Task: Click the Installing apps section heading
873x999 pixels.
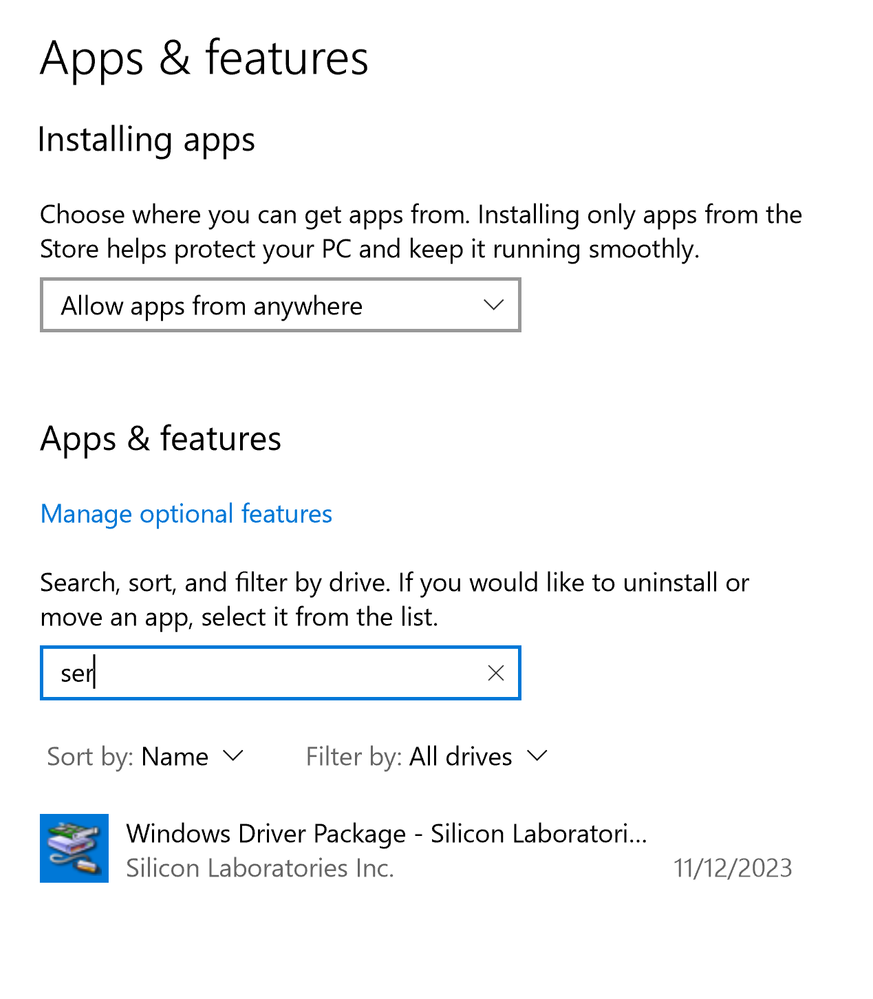Action: pyautogui.click(x=146, y=139)
